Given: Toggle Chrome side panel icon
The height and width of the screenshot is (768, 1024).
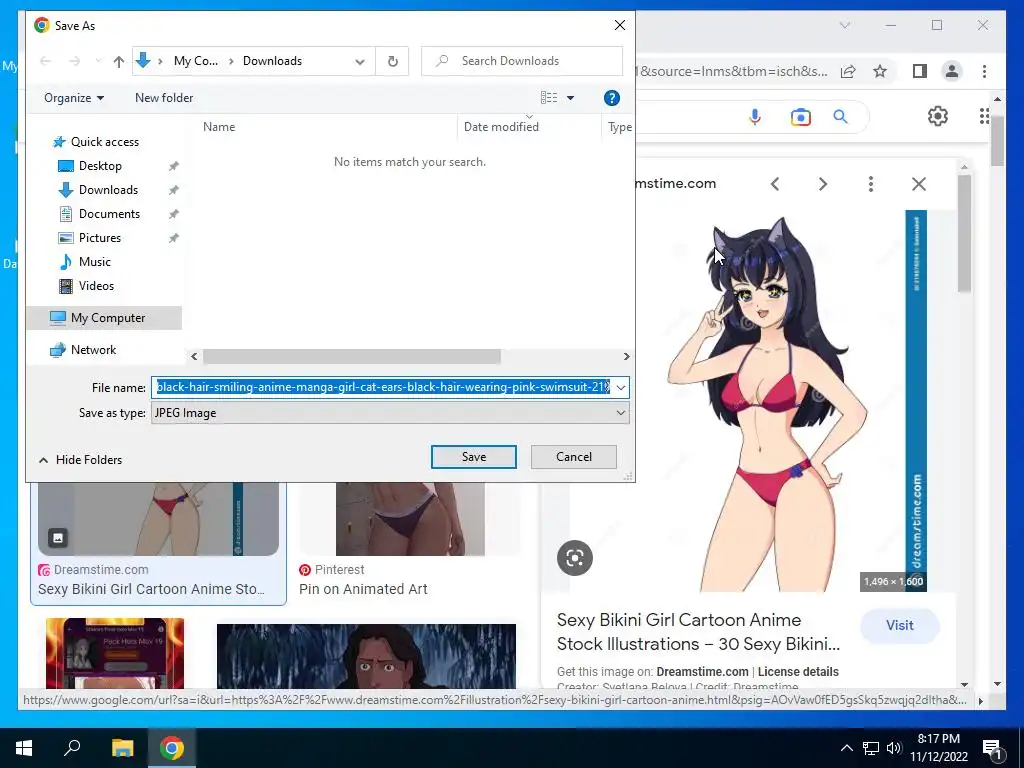Looking at the screenshot, I should click(920, 71).
